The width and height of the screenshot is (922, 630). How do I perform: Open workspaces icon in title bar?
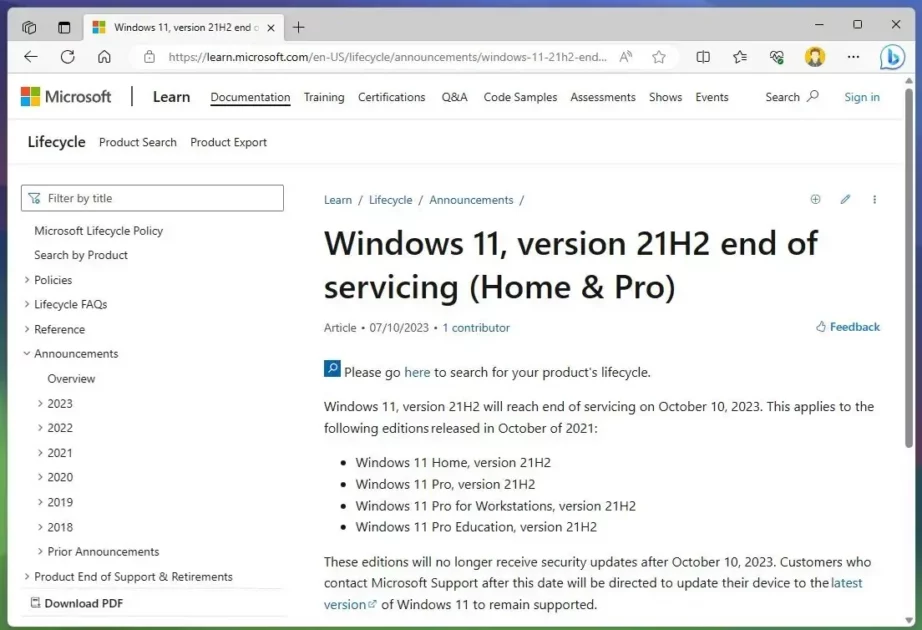click(29, 27)
